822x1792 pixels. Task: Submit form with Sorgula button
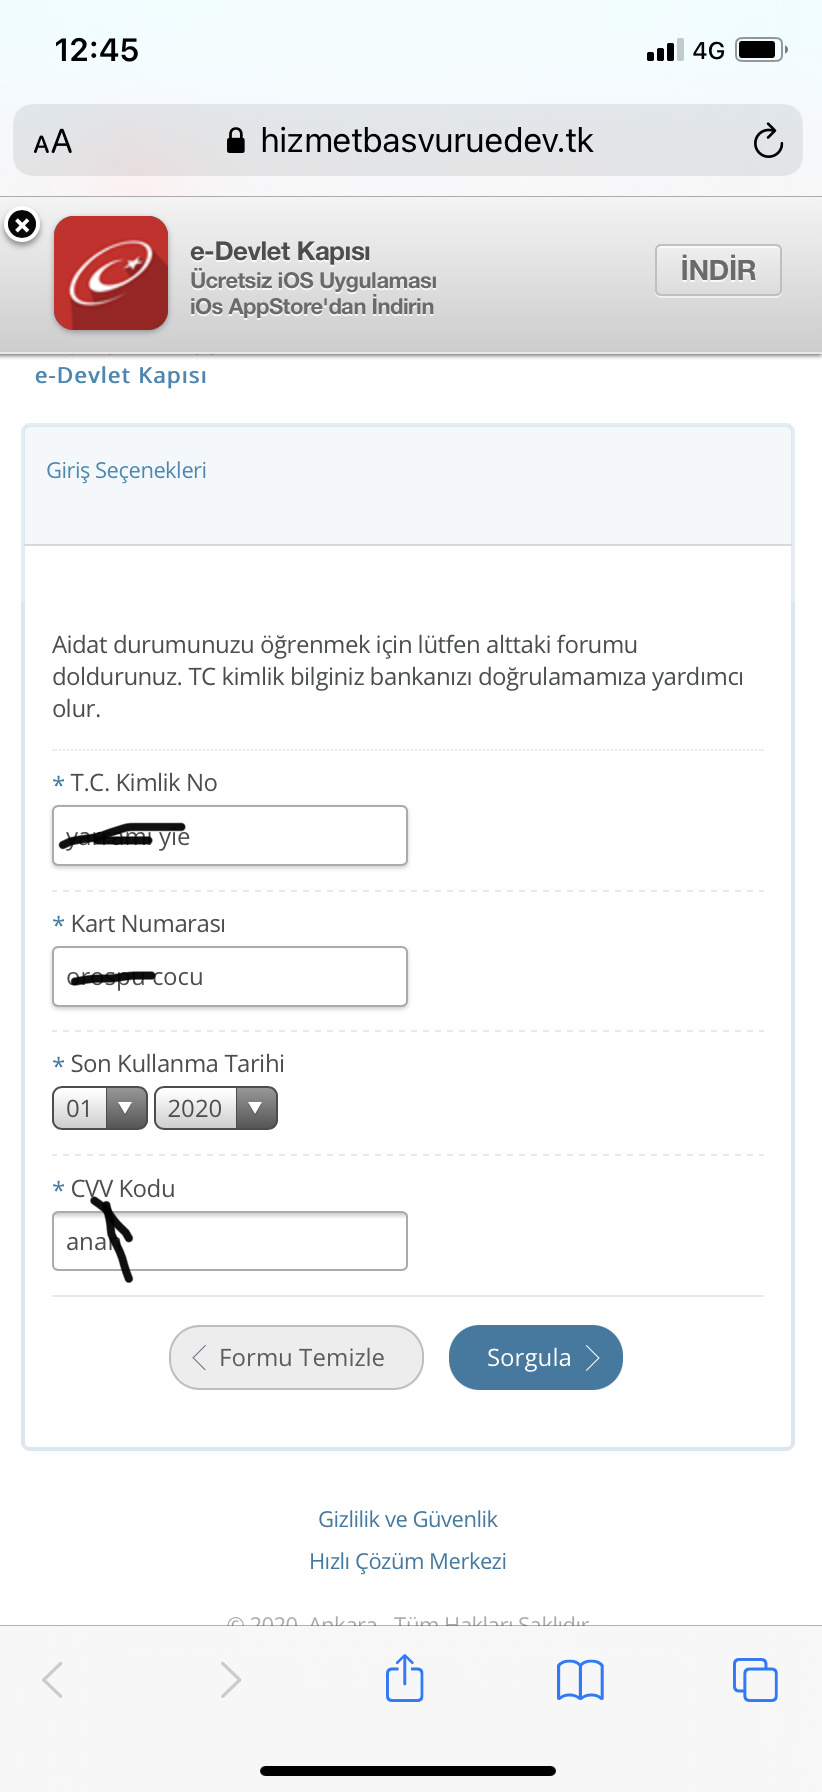[x=536, y=1357]
